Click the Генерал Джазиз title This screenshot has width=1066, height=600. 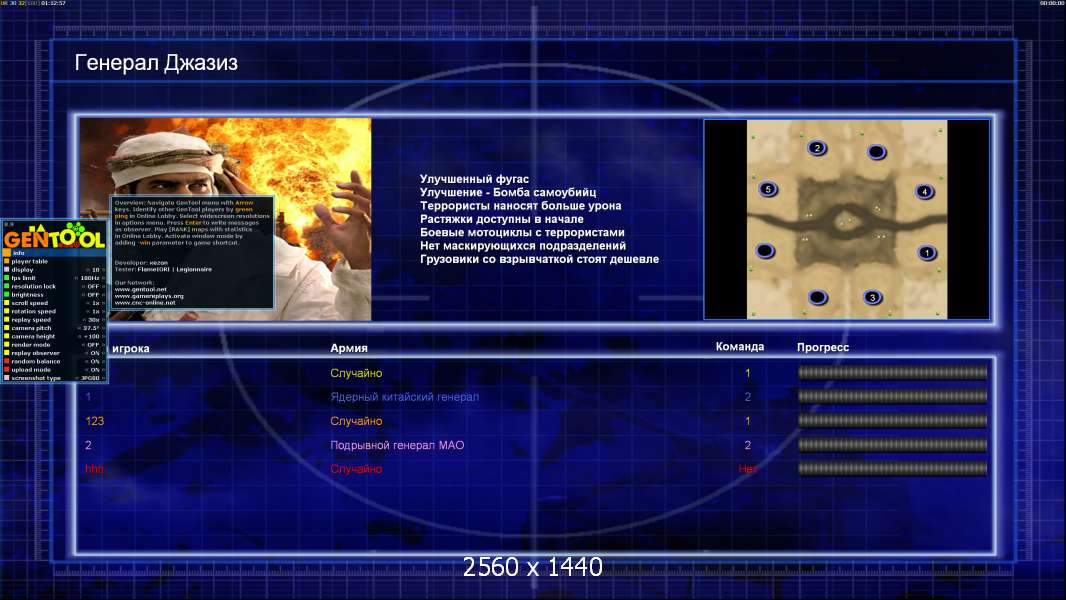156,63
